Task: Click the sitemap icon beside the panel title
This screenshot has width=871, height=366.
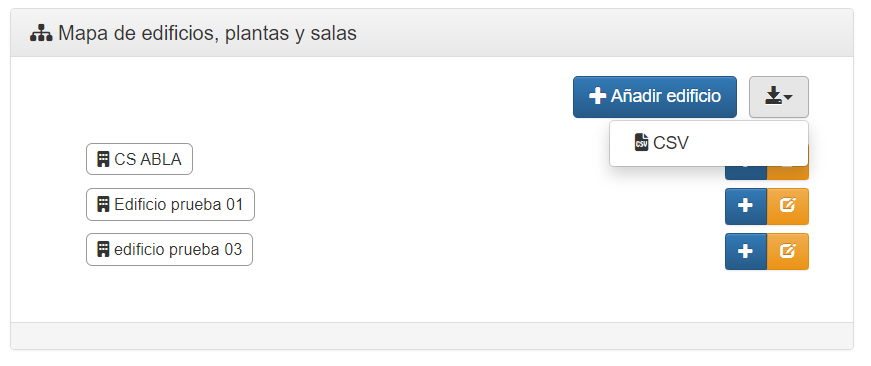Action: (41, 34)
